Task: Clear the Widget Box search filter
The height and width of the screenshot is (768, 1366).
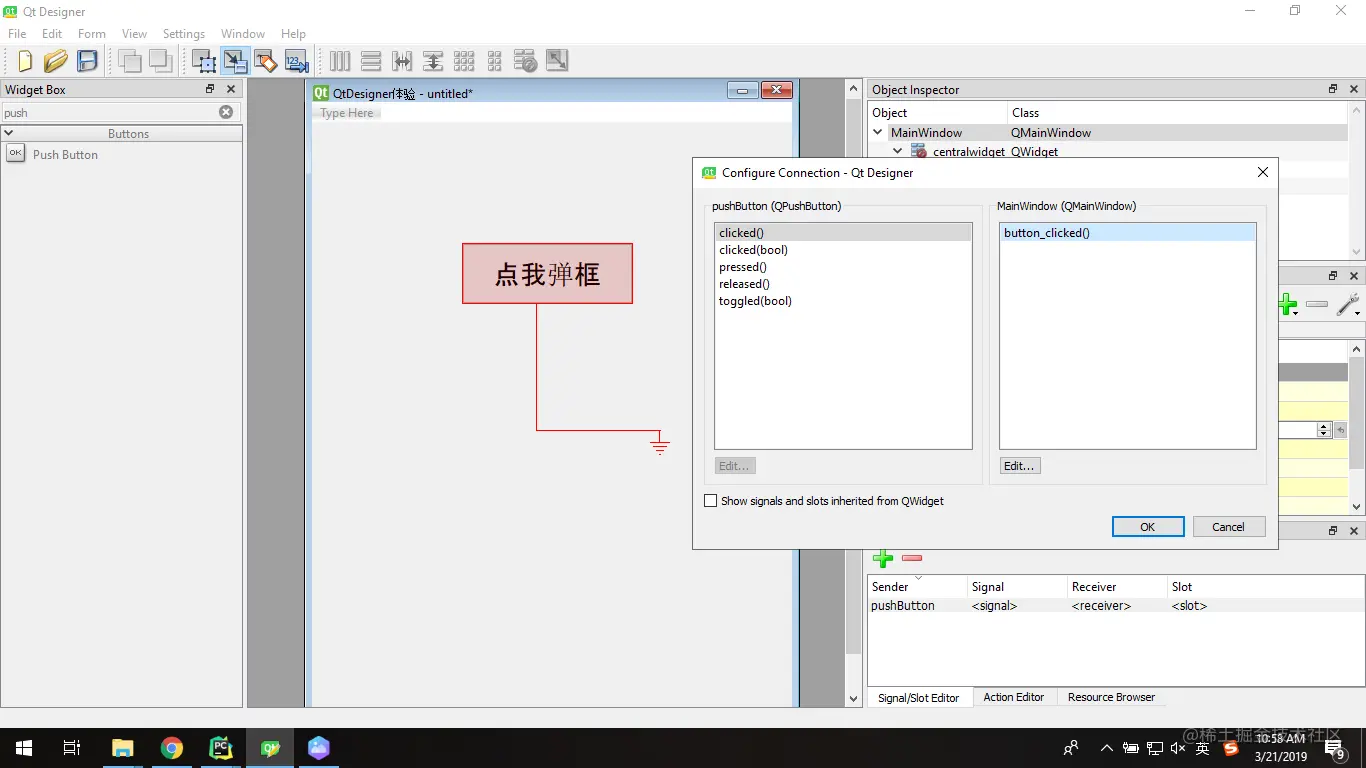Action: [x=226, y=112]
